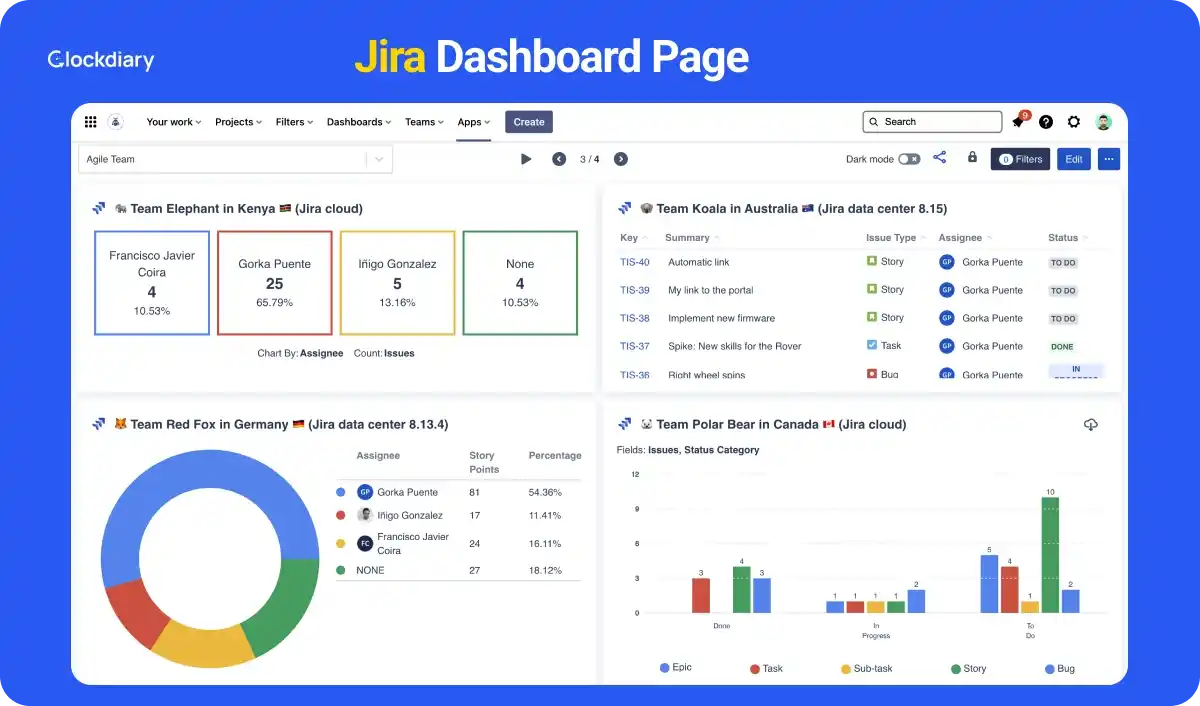
Task: Go to next dashboard page arrow
Action: [621, 159]
